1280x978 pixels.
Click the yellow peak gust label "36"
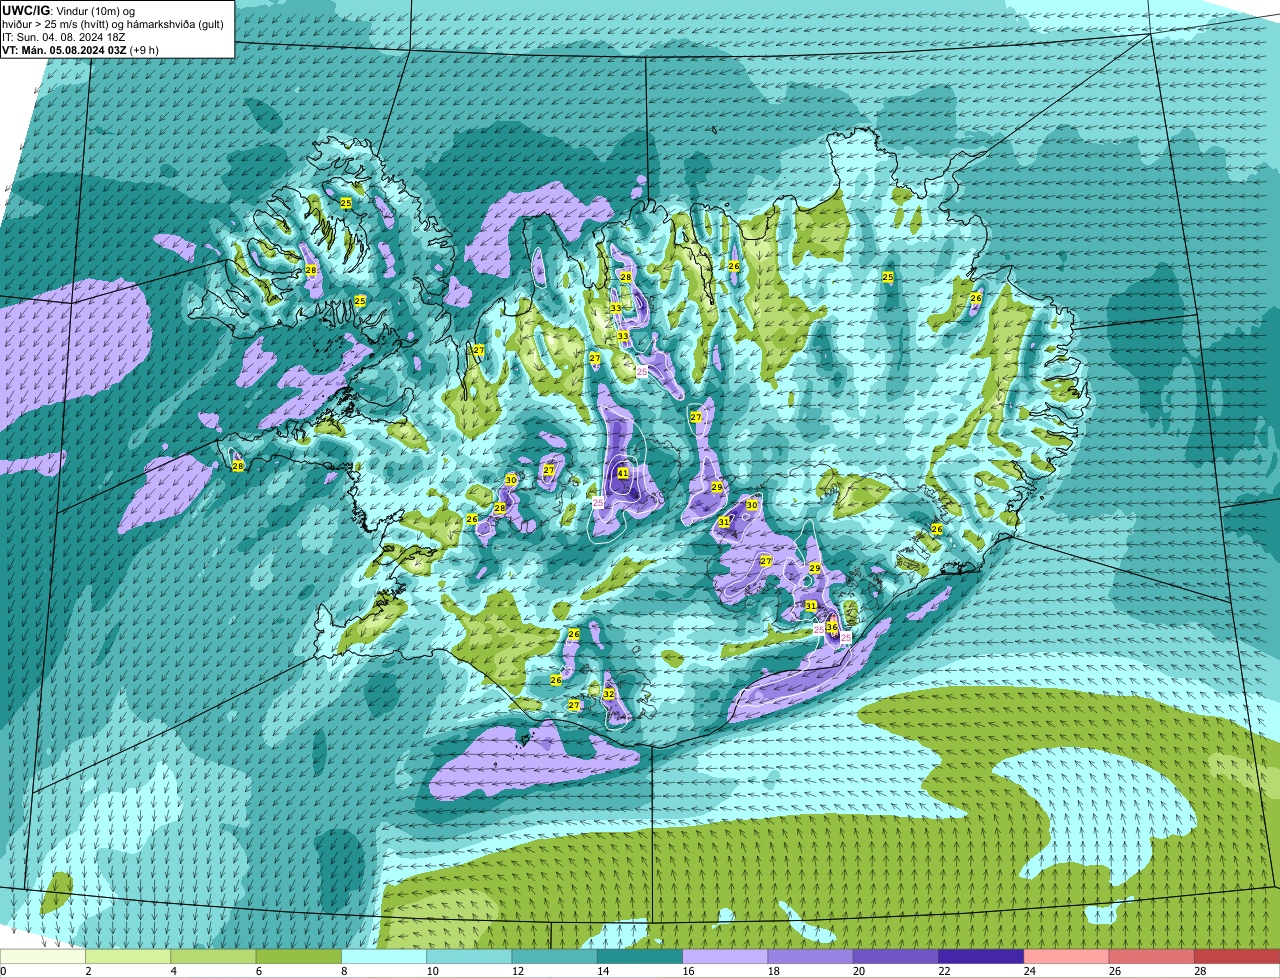[x=832, y=627]
